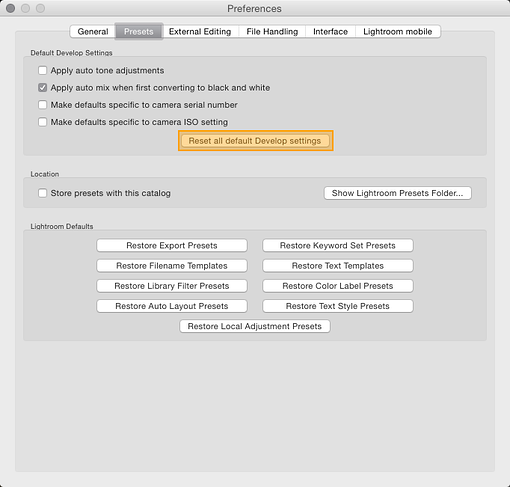Image resolution: width=510 pixels, height=487 pixels.
Task: Toggle defaults specific to camera serial number
Action: point(42,105)
